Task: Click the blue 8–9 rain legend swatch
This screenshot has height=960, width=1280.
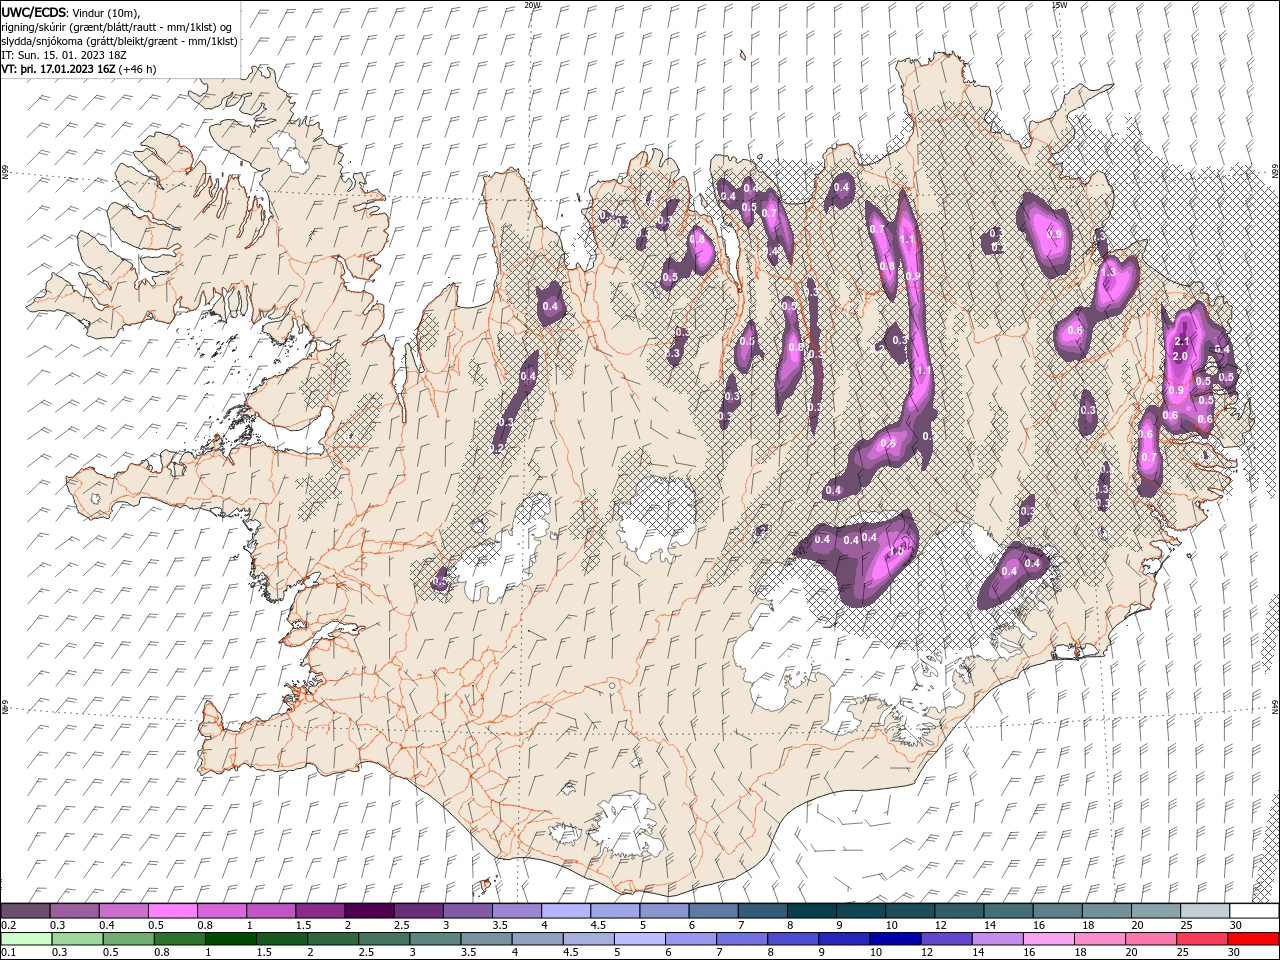Action: pos(793,939)
